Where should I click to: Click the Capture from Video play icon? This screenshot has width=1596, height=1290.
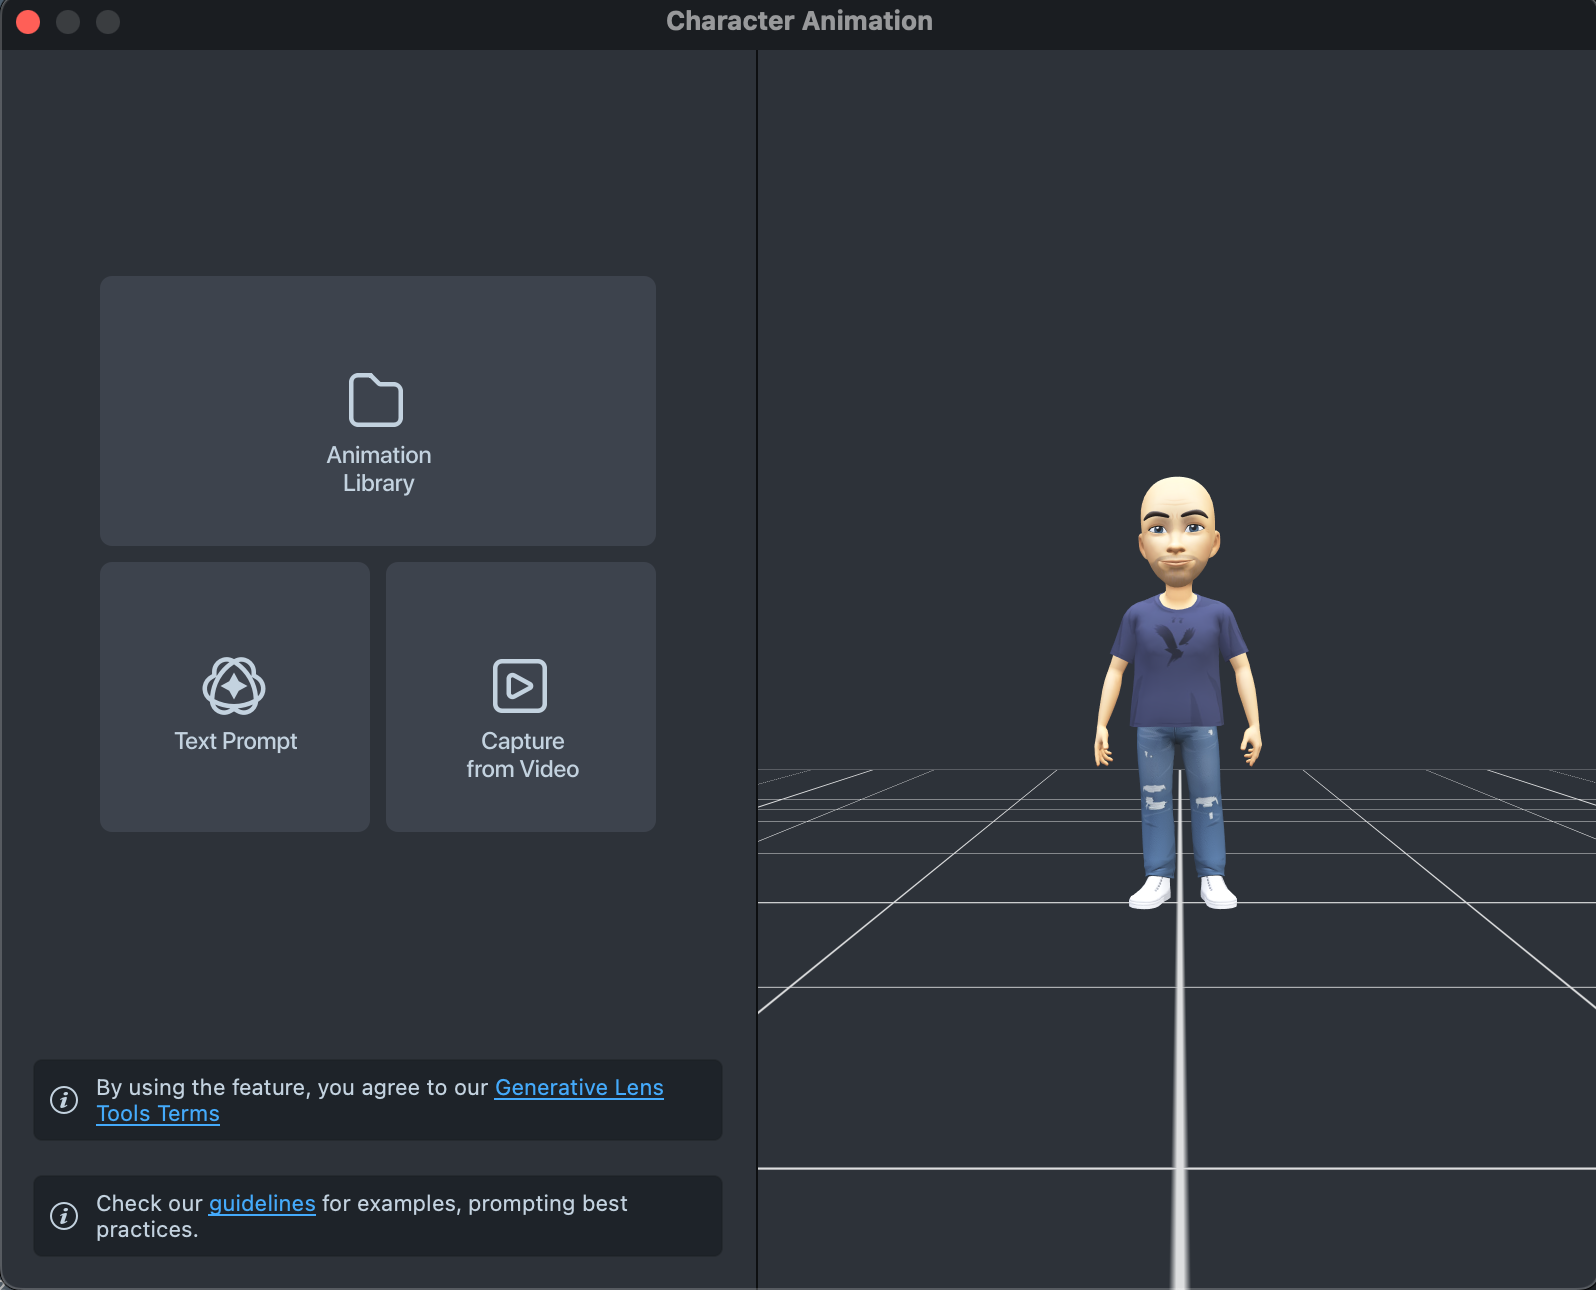520,686
